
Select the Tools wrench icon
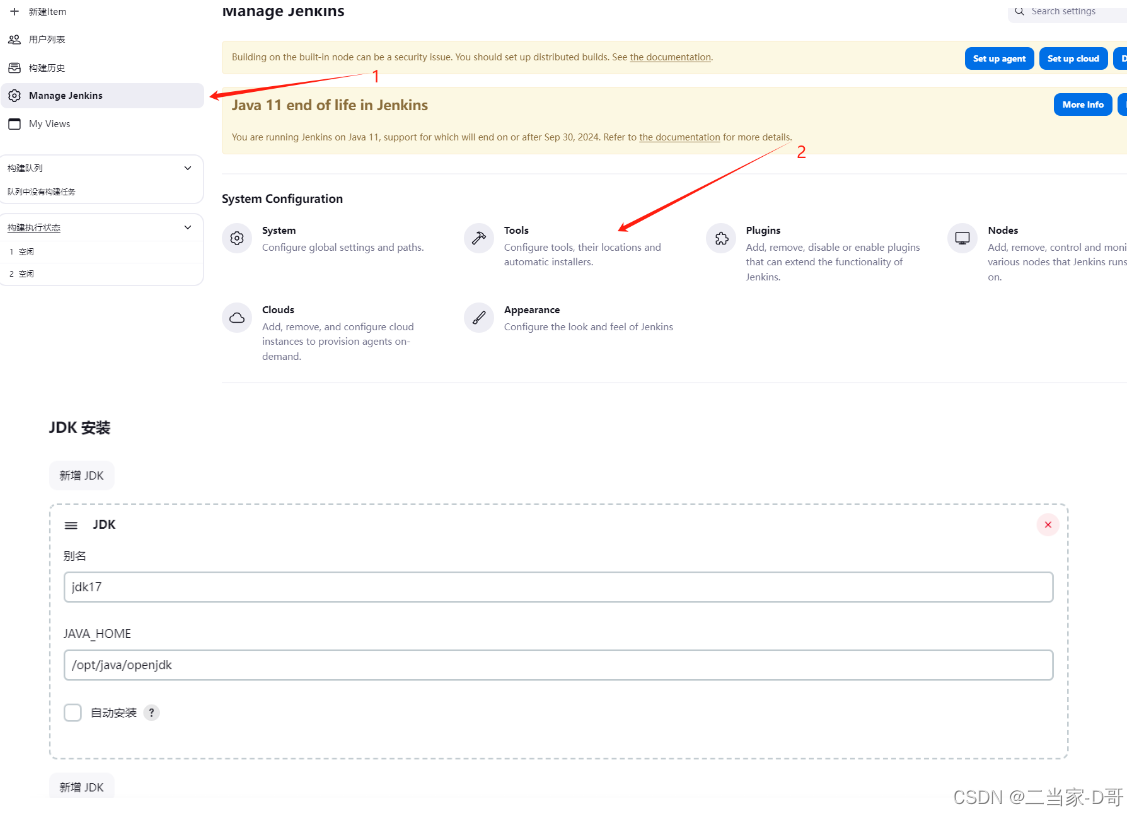click(478, 238)
